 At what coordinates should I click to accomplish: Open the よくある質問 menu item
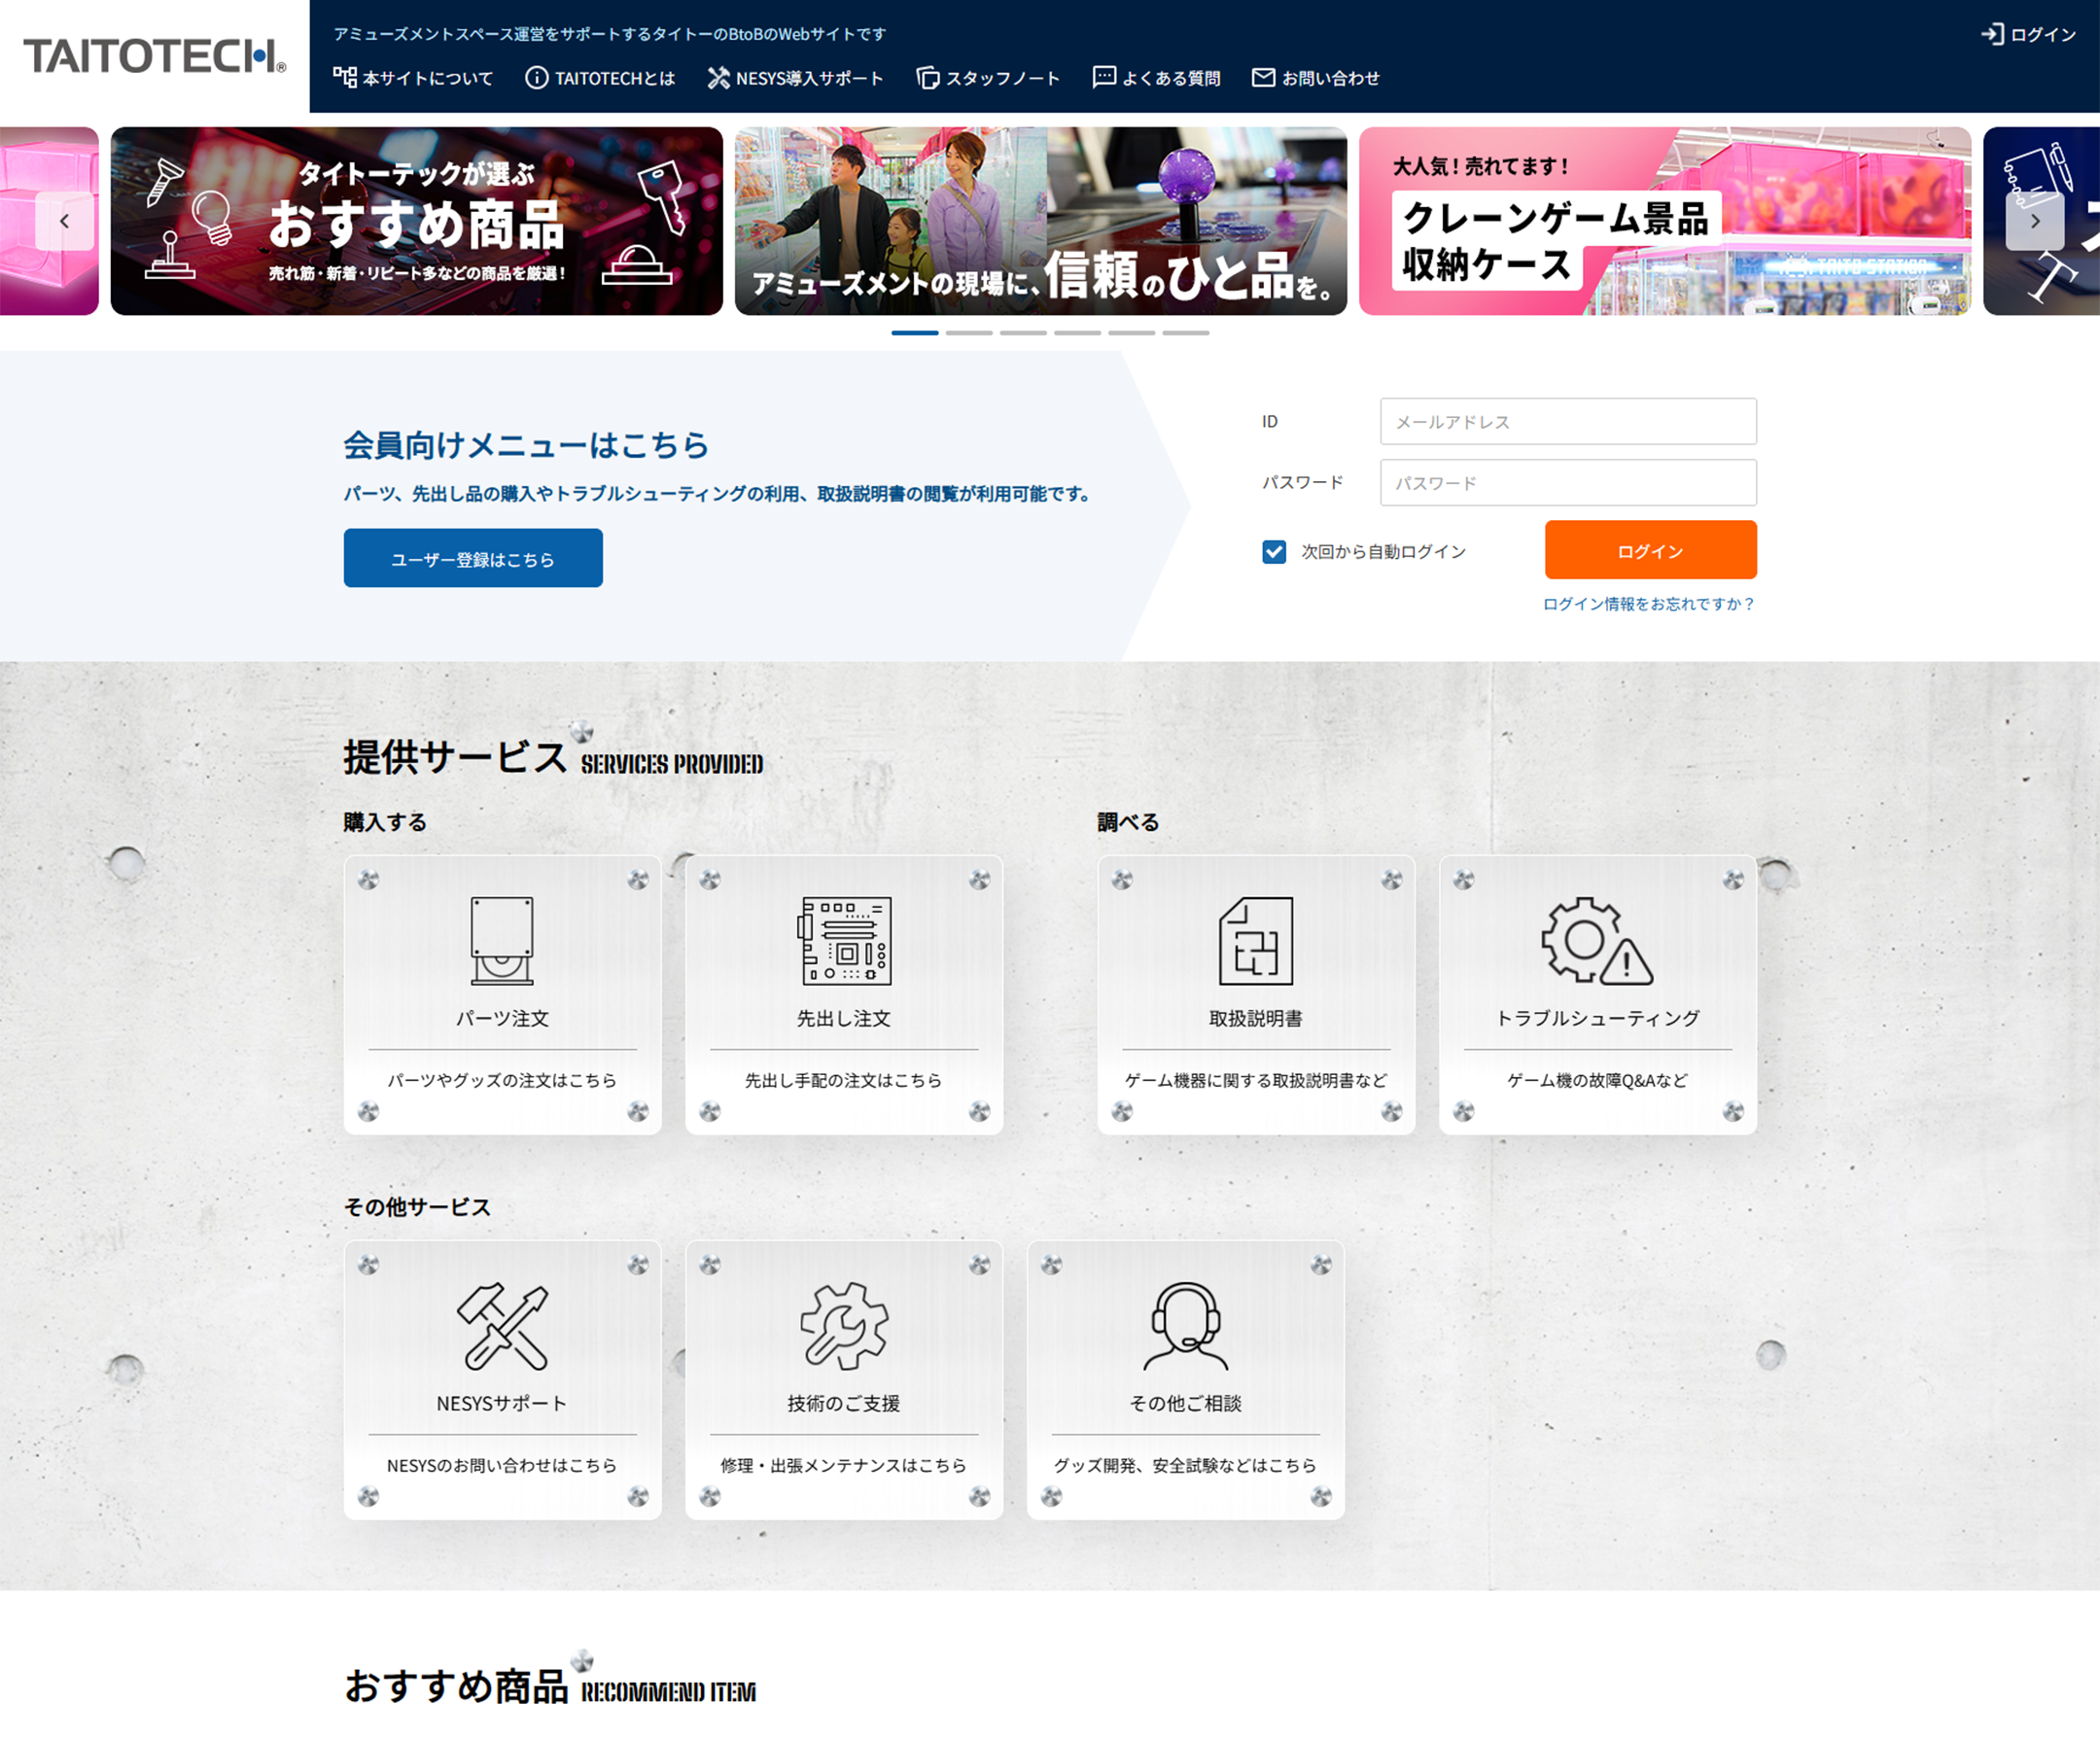[1157, 77]
